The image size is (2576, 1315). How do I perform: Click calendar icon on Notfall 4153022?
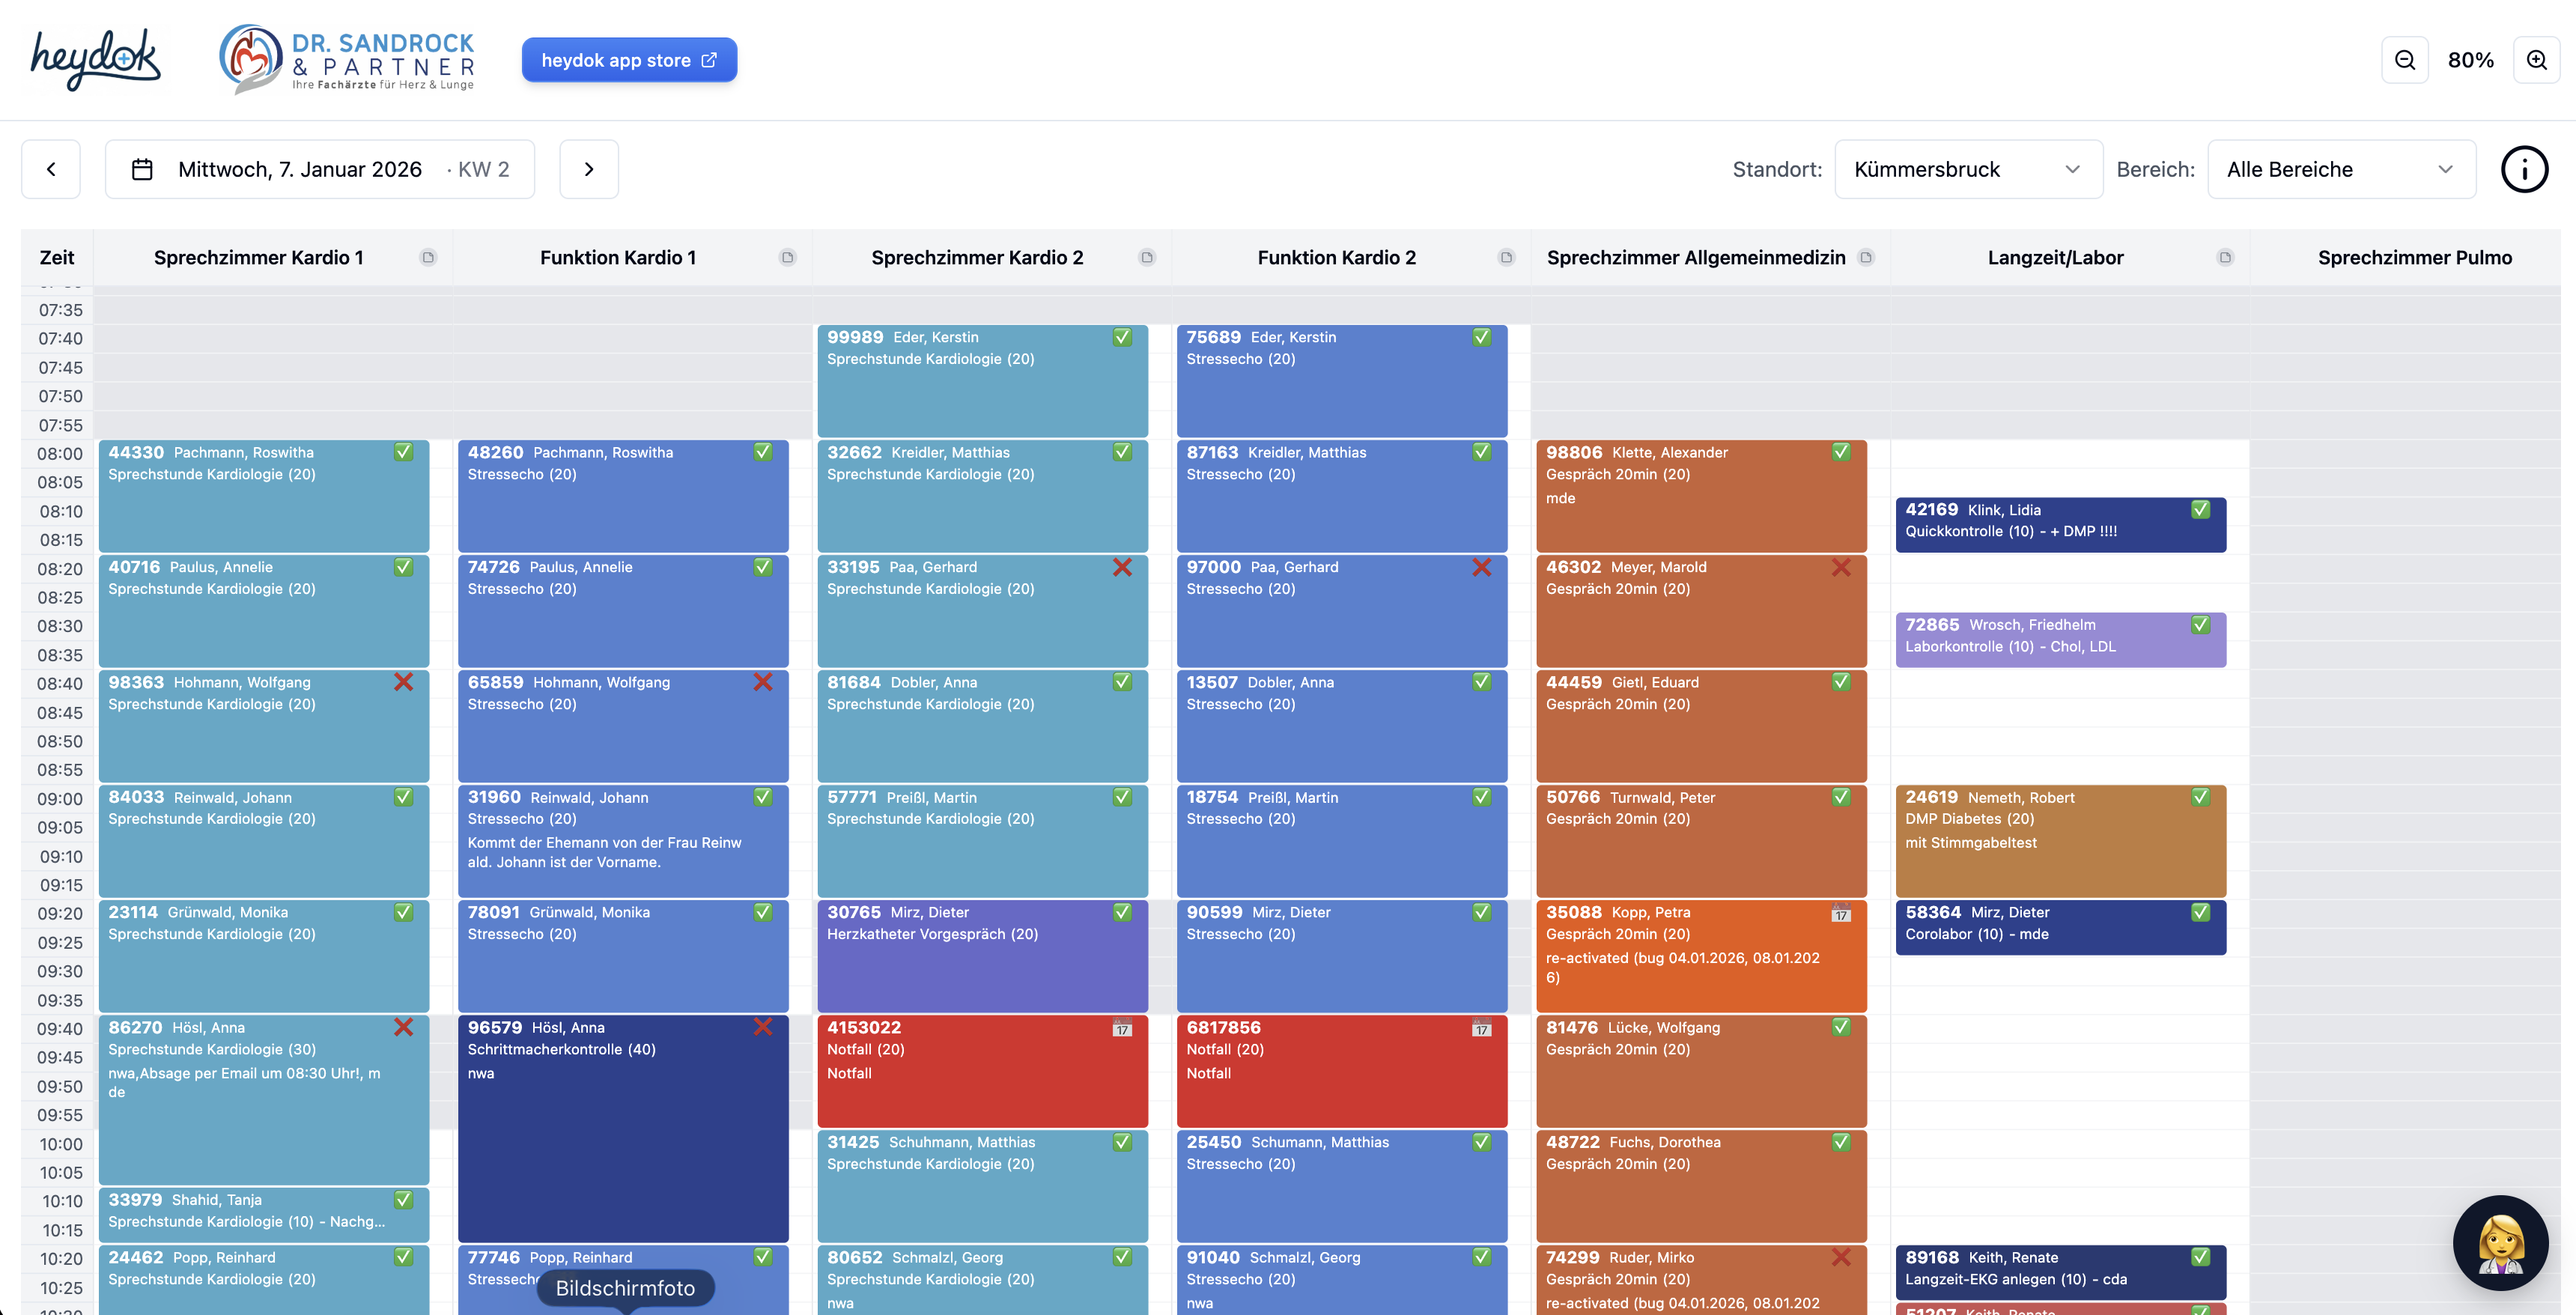(x=1122, y=1028)
